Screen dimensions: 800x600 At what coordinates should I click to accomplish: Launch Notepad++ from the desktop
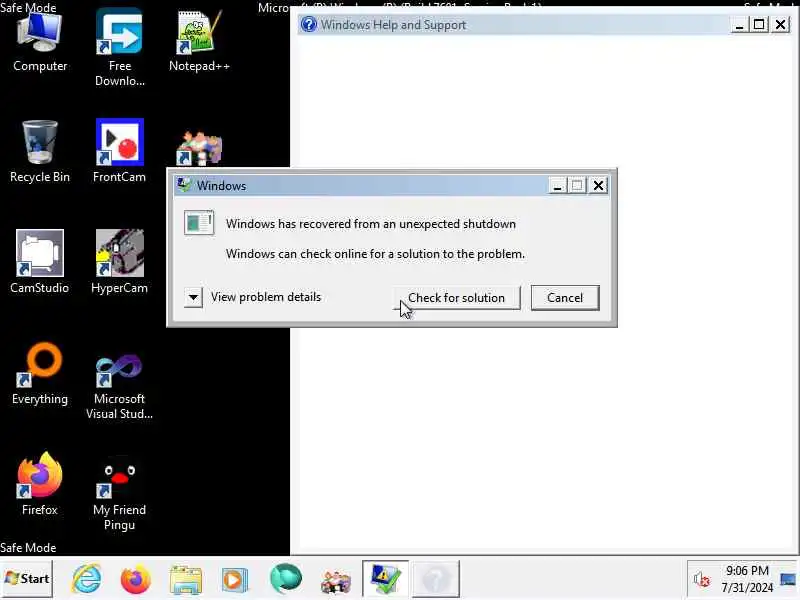[x=199, y=42]
